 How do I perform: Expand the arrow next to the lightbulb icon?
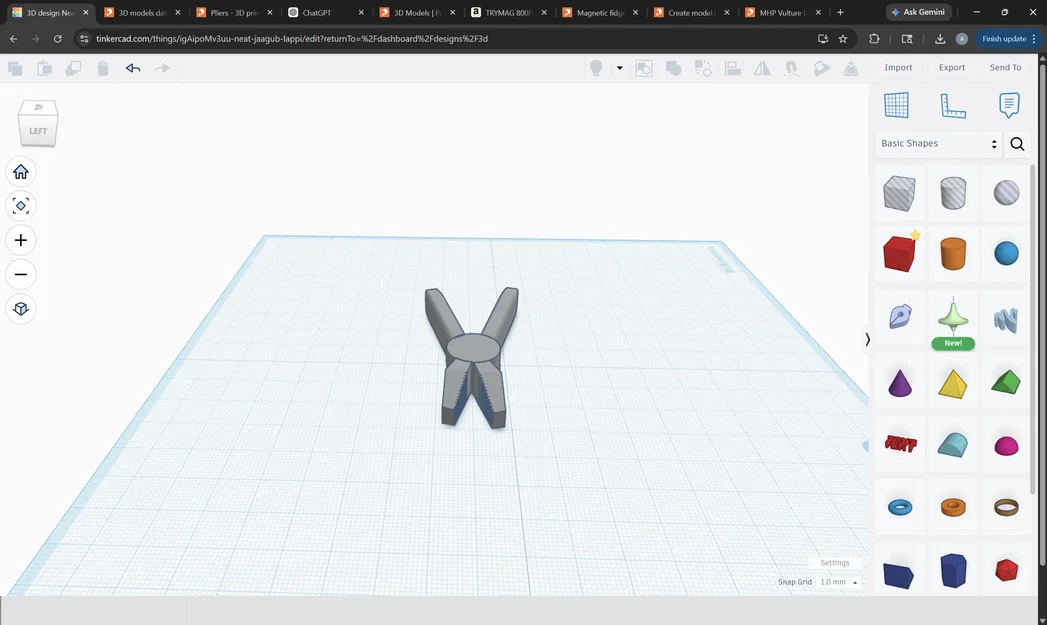(x=619, y=67)
